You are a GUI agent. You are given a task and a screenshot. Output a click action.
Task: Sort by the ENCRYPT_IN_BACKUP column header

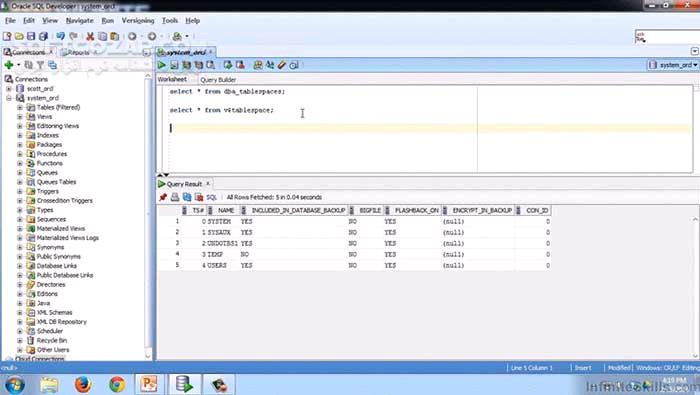[x=478, y=210]
